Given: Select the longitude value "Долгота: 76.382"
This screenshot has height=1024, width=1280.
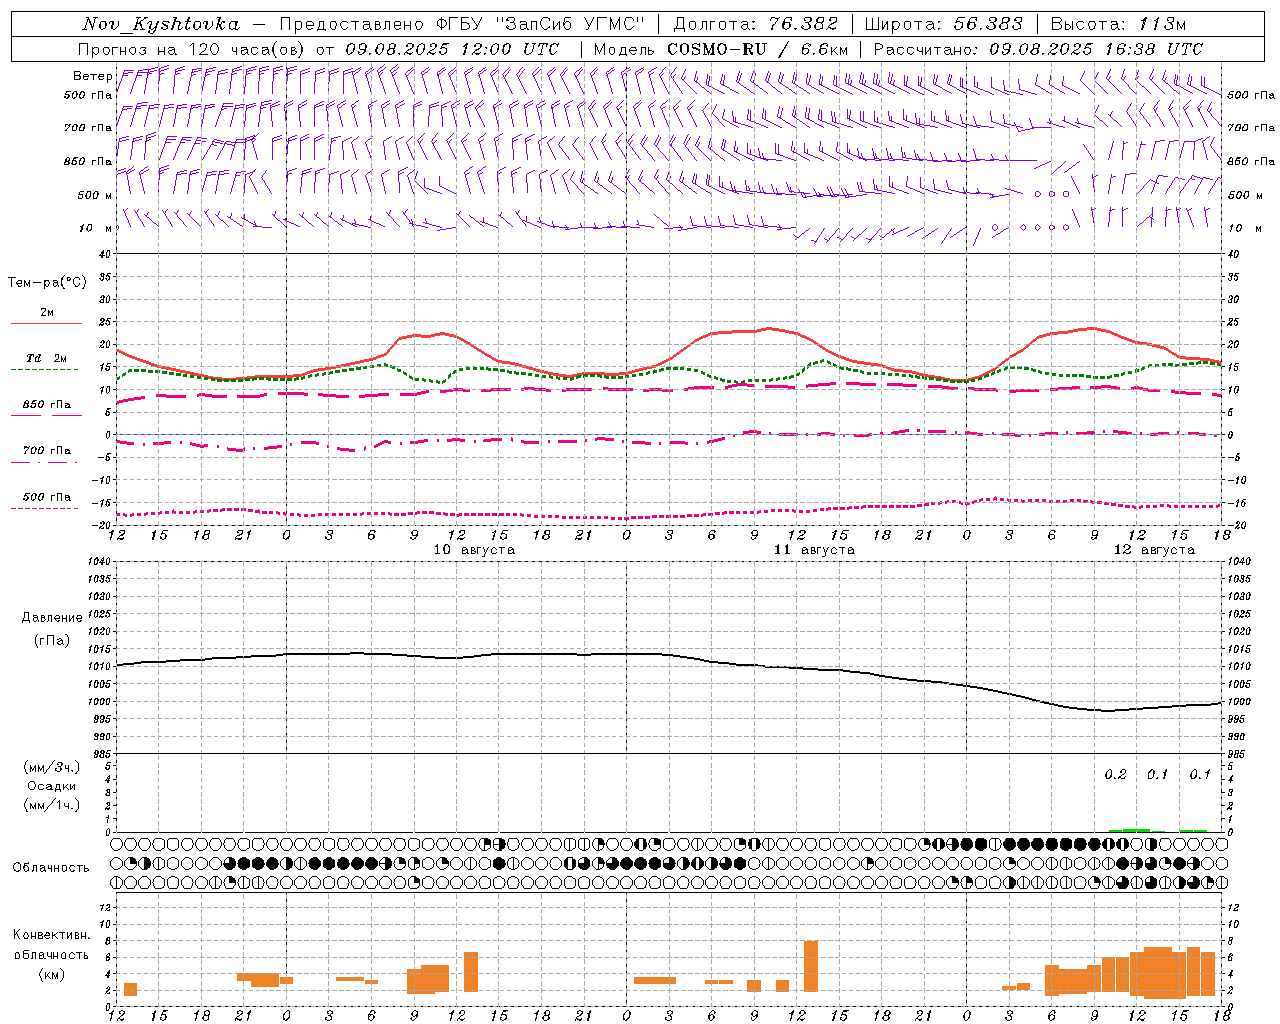Looking at the screenshot, I should click(755, 24).
